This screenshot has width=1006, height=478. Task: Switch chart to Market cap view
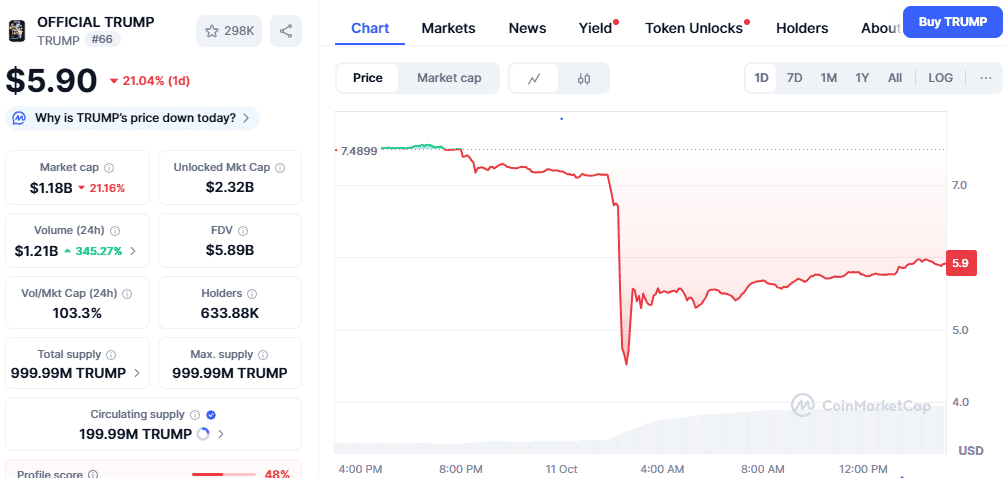click(x=449, y=78)
